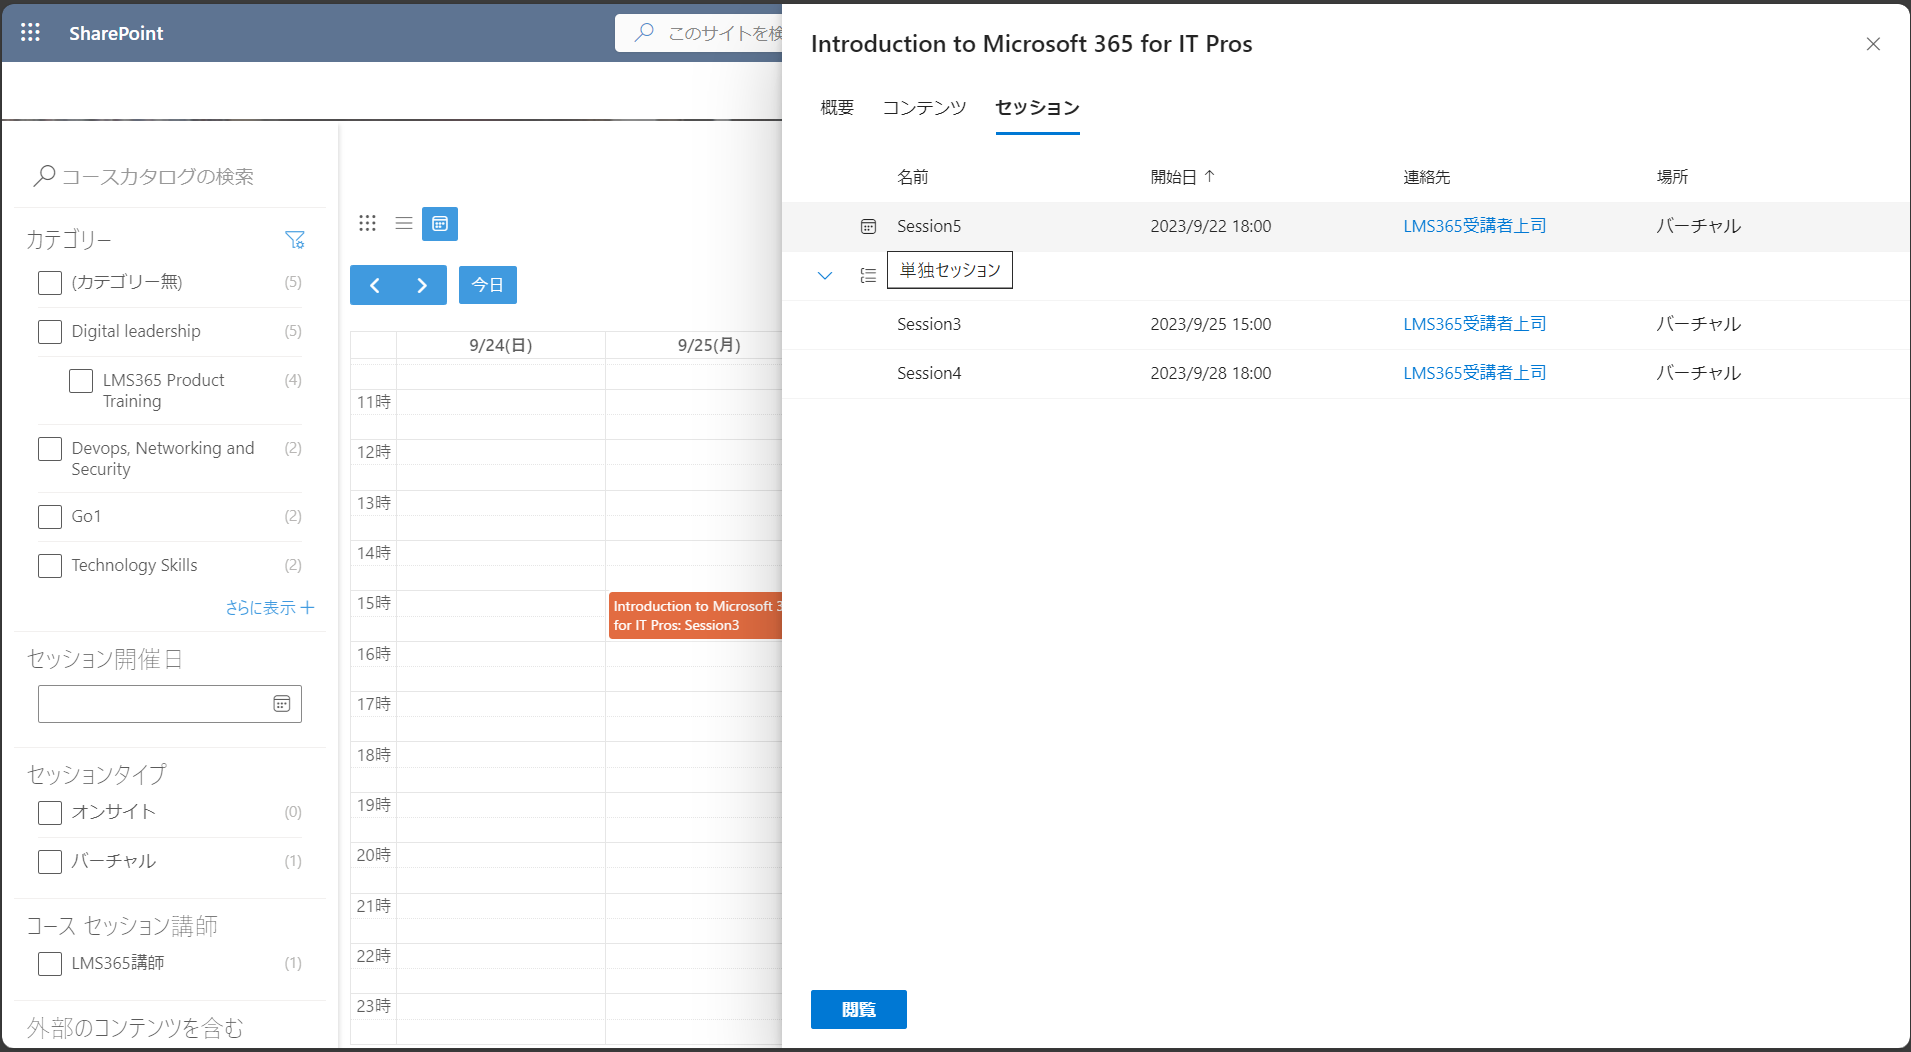
Task: Open the コンテンツ tab
Action: point(924,107)
